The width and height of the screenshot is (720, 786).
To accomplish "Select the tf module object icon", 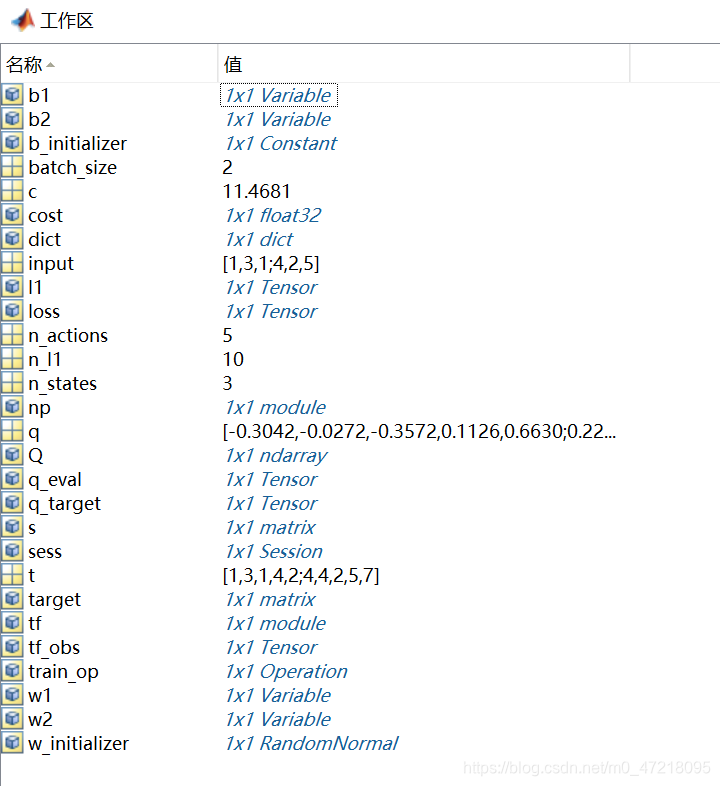I will pyautogui.click(x=12, y=623).
